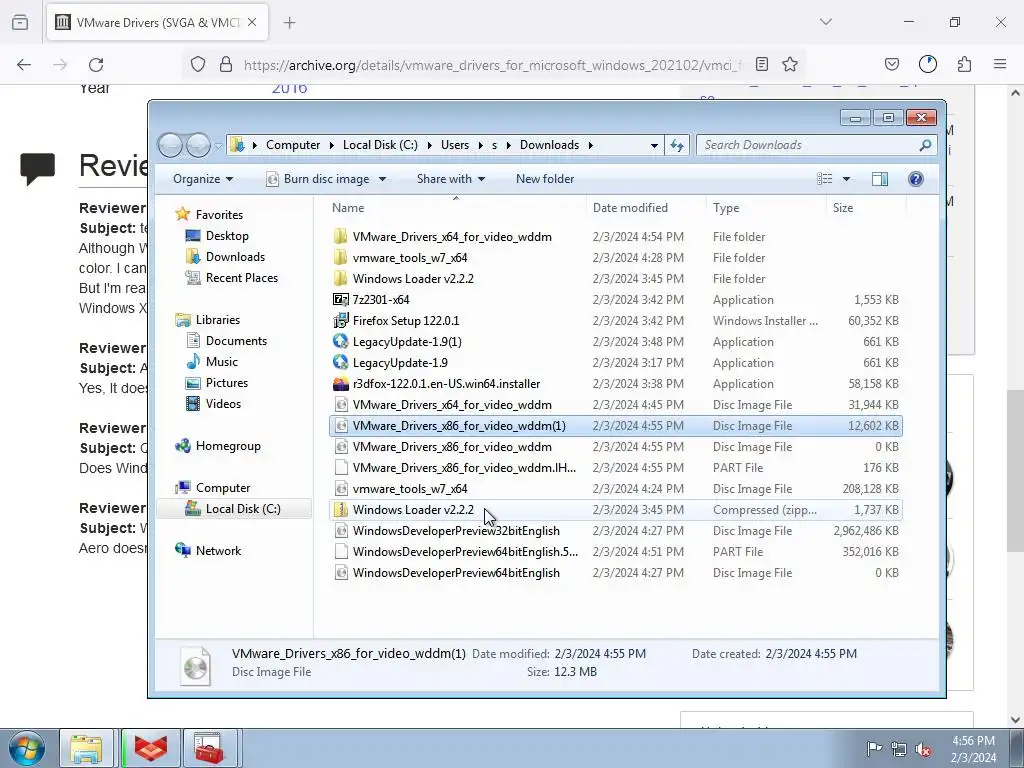This screenshot has height=768, width=1024.
Task: Select the Firefox Setup 122.0.1 installer icon
Action: coord(340,321)
